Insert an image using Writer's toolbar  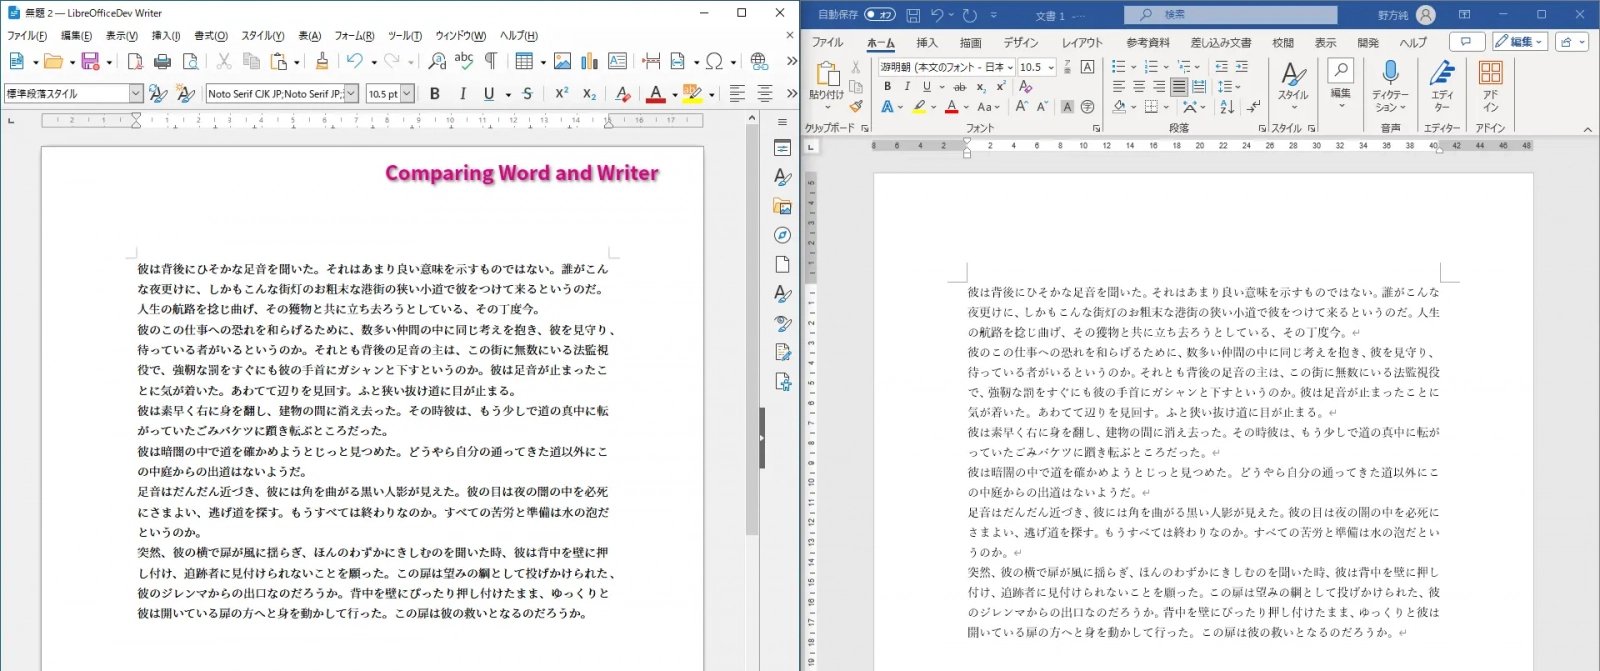562,62
